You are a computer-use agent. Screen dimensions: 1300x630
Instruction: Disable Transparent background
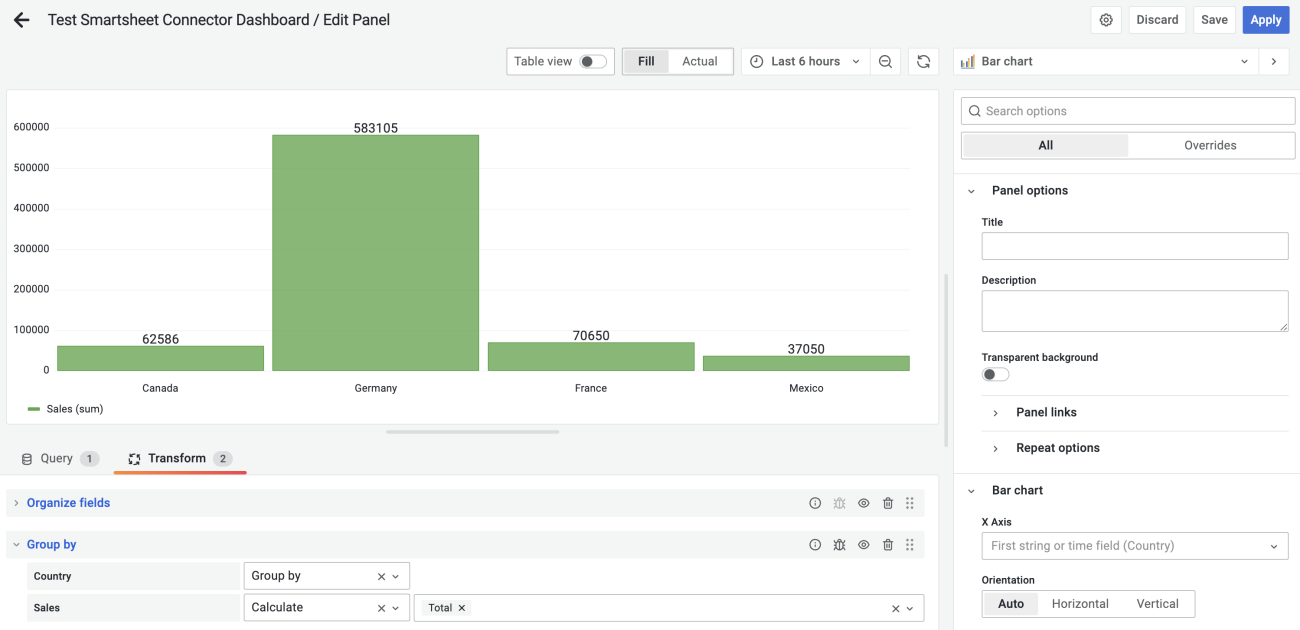(x=995, y=373)
